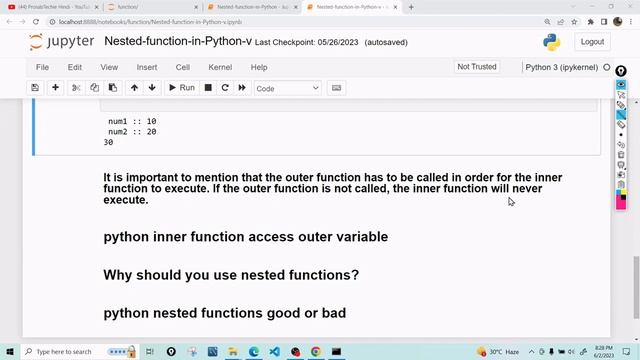Open the Edit menu

click(75, 67)
